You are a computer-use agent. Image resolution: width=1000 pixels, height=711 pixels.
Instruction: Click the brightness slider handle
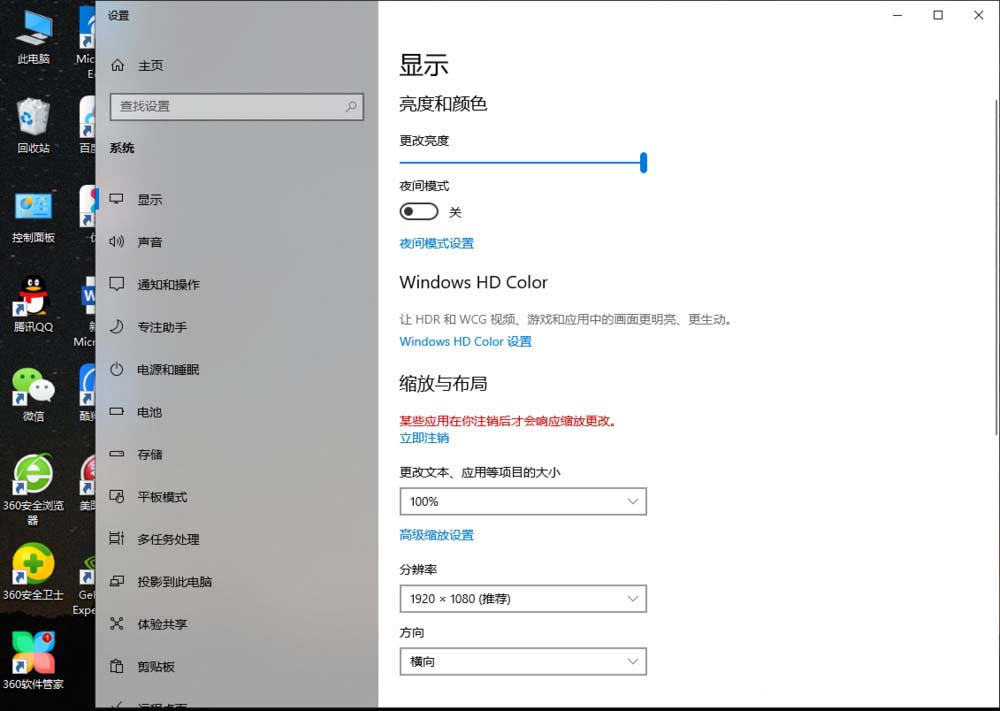click(x=643, y=163)
